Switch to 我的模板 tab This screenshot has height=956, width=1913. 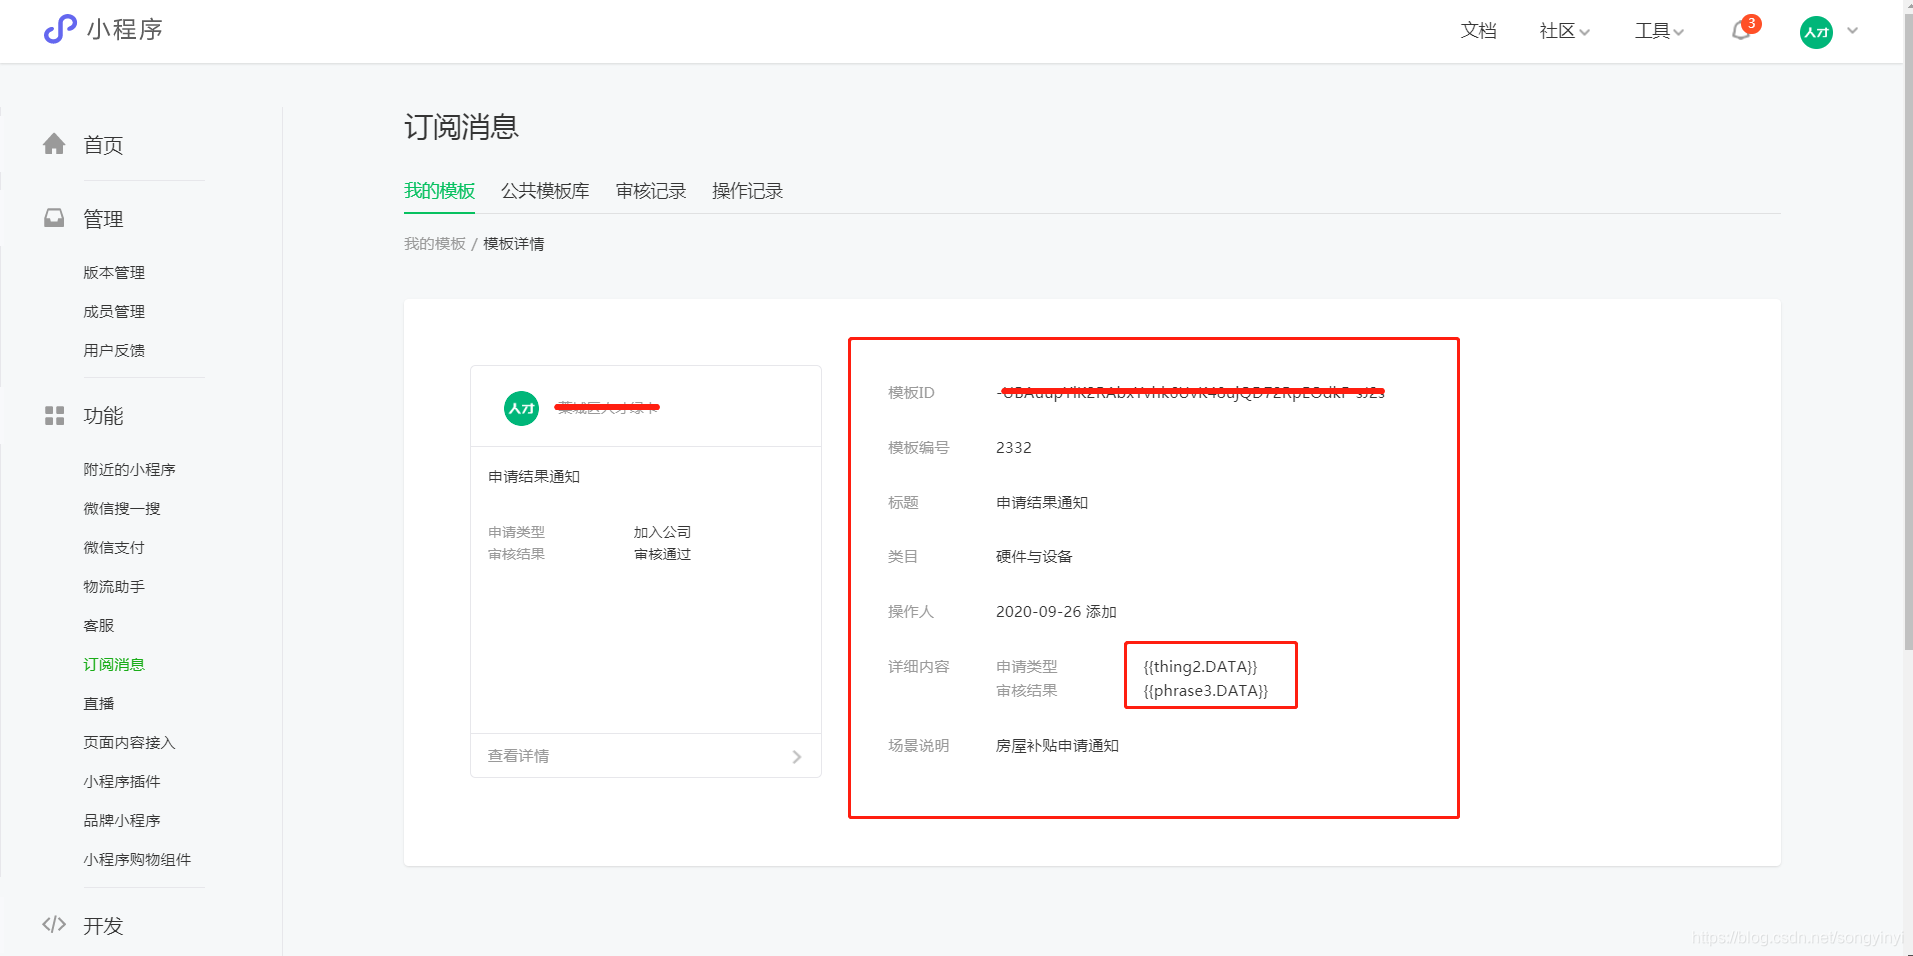pos(439,191)
